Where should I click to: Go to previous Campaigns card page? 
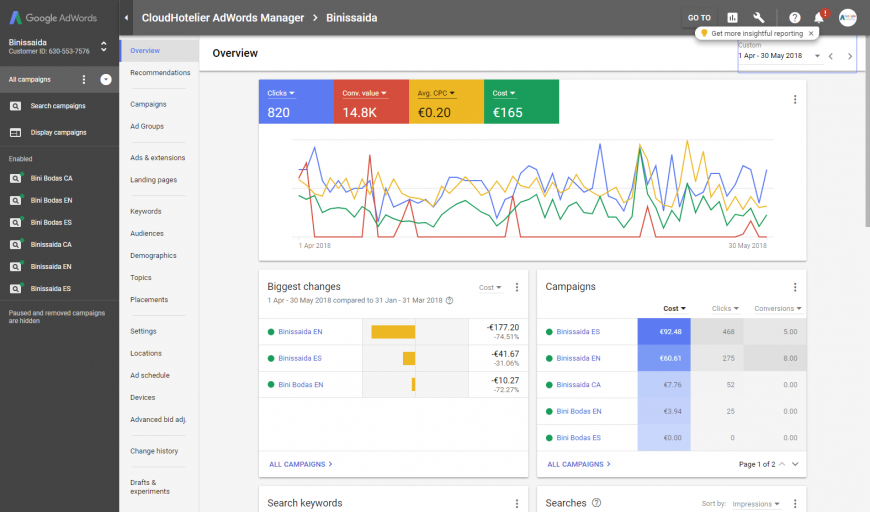782,464
